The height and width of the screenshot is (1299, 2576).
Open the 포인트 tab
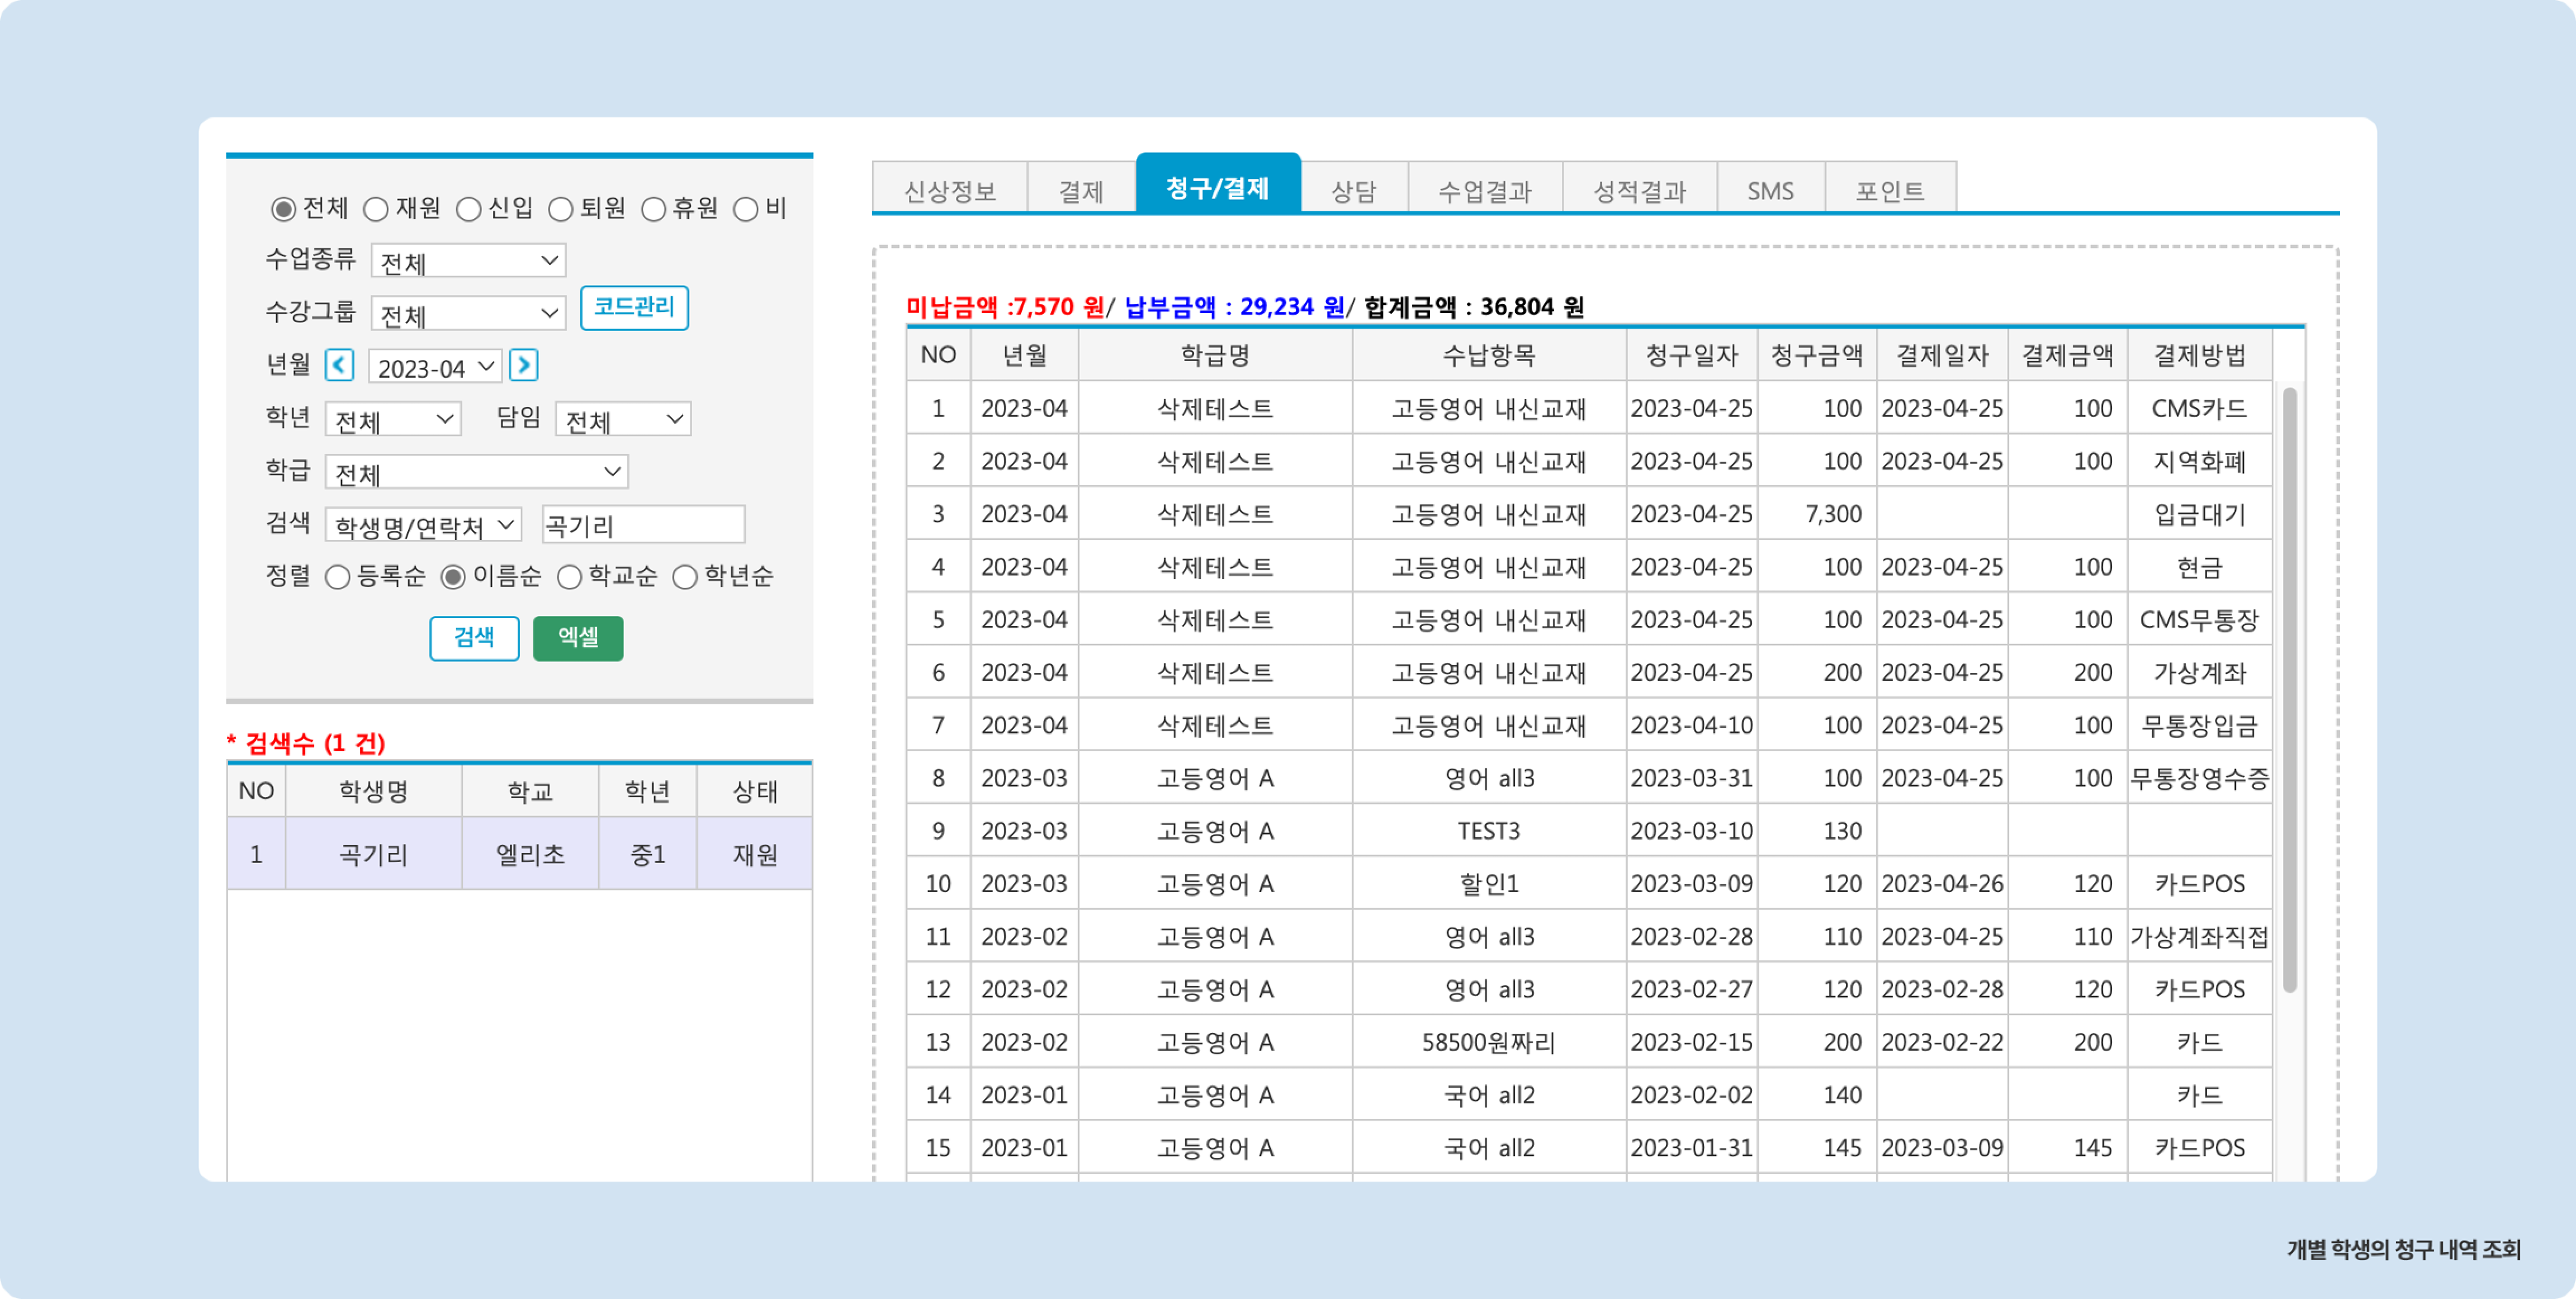[1889, 190]
